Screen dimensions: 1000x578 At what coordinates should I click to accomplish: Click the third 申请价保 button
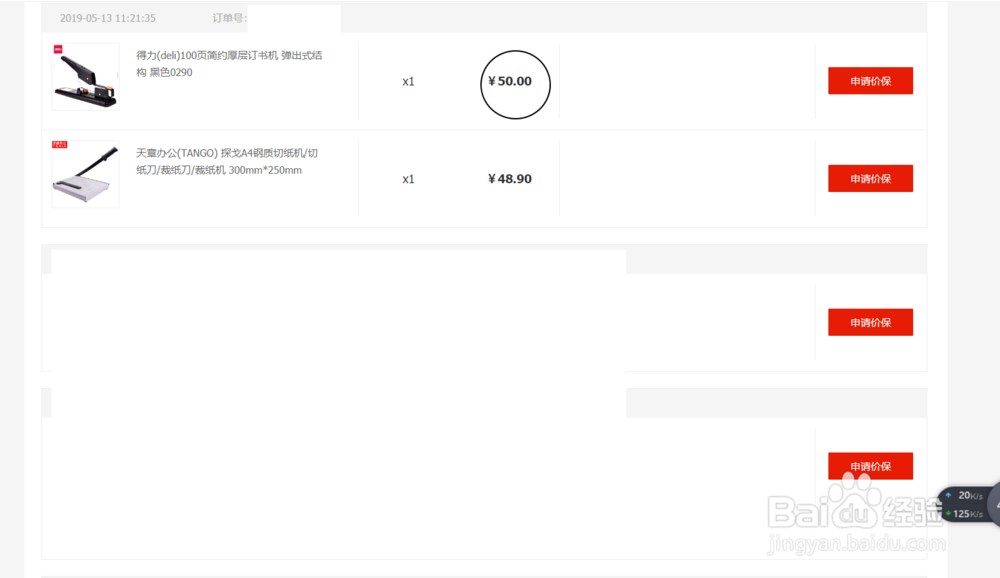(x=870, y=323)
